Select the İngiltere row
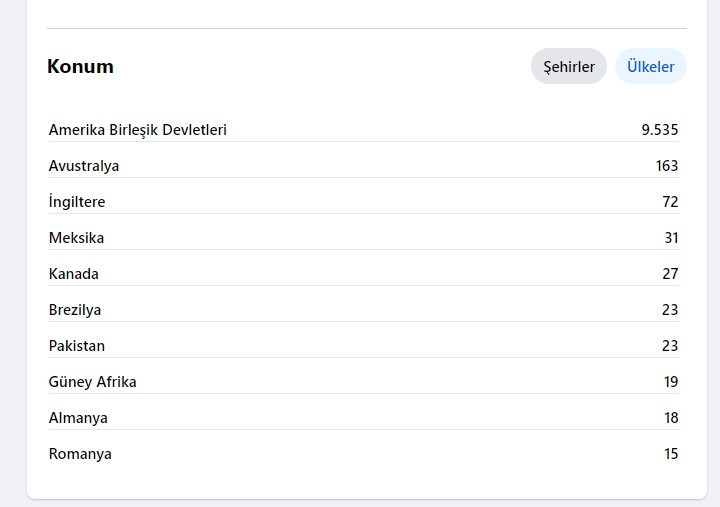This screenshot has width=720, height=507. (363, 202)
